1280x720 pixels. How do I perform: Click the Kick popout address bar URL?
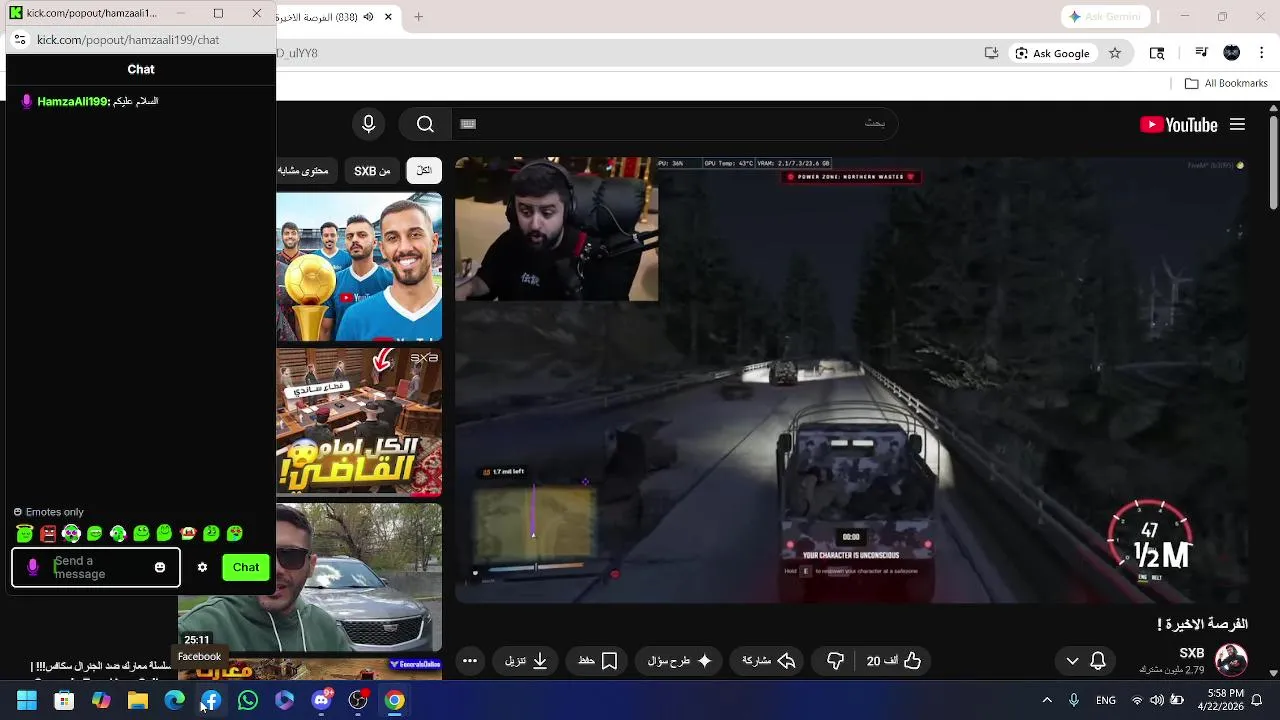pos(128,40)
